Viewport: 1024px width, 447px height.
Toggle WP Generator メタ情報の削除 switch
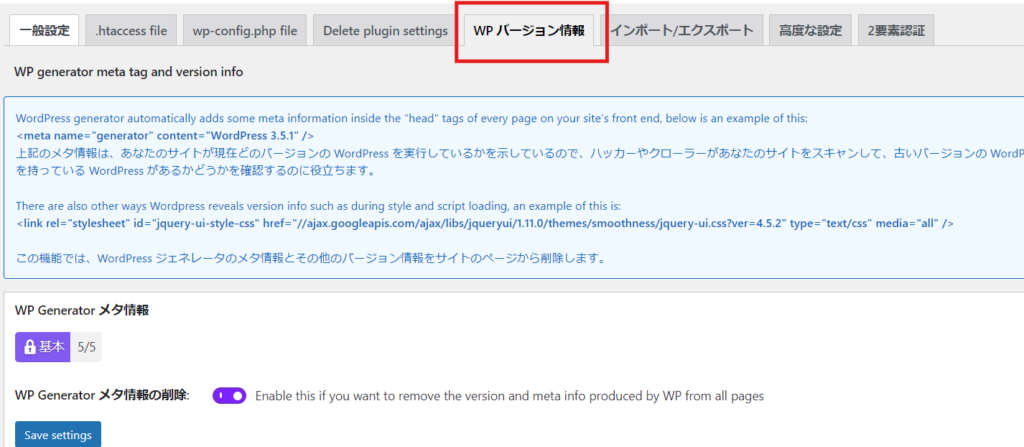[229, 396]
